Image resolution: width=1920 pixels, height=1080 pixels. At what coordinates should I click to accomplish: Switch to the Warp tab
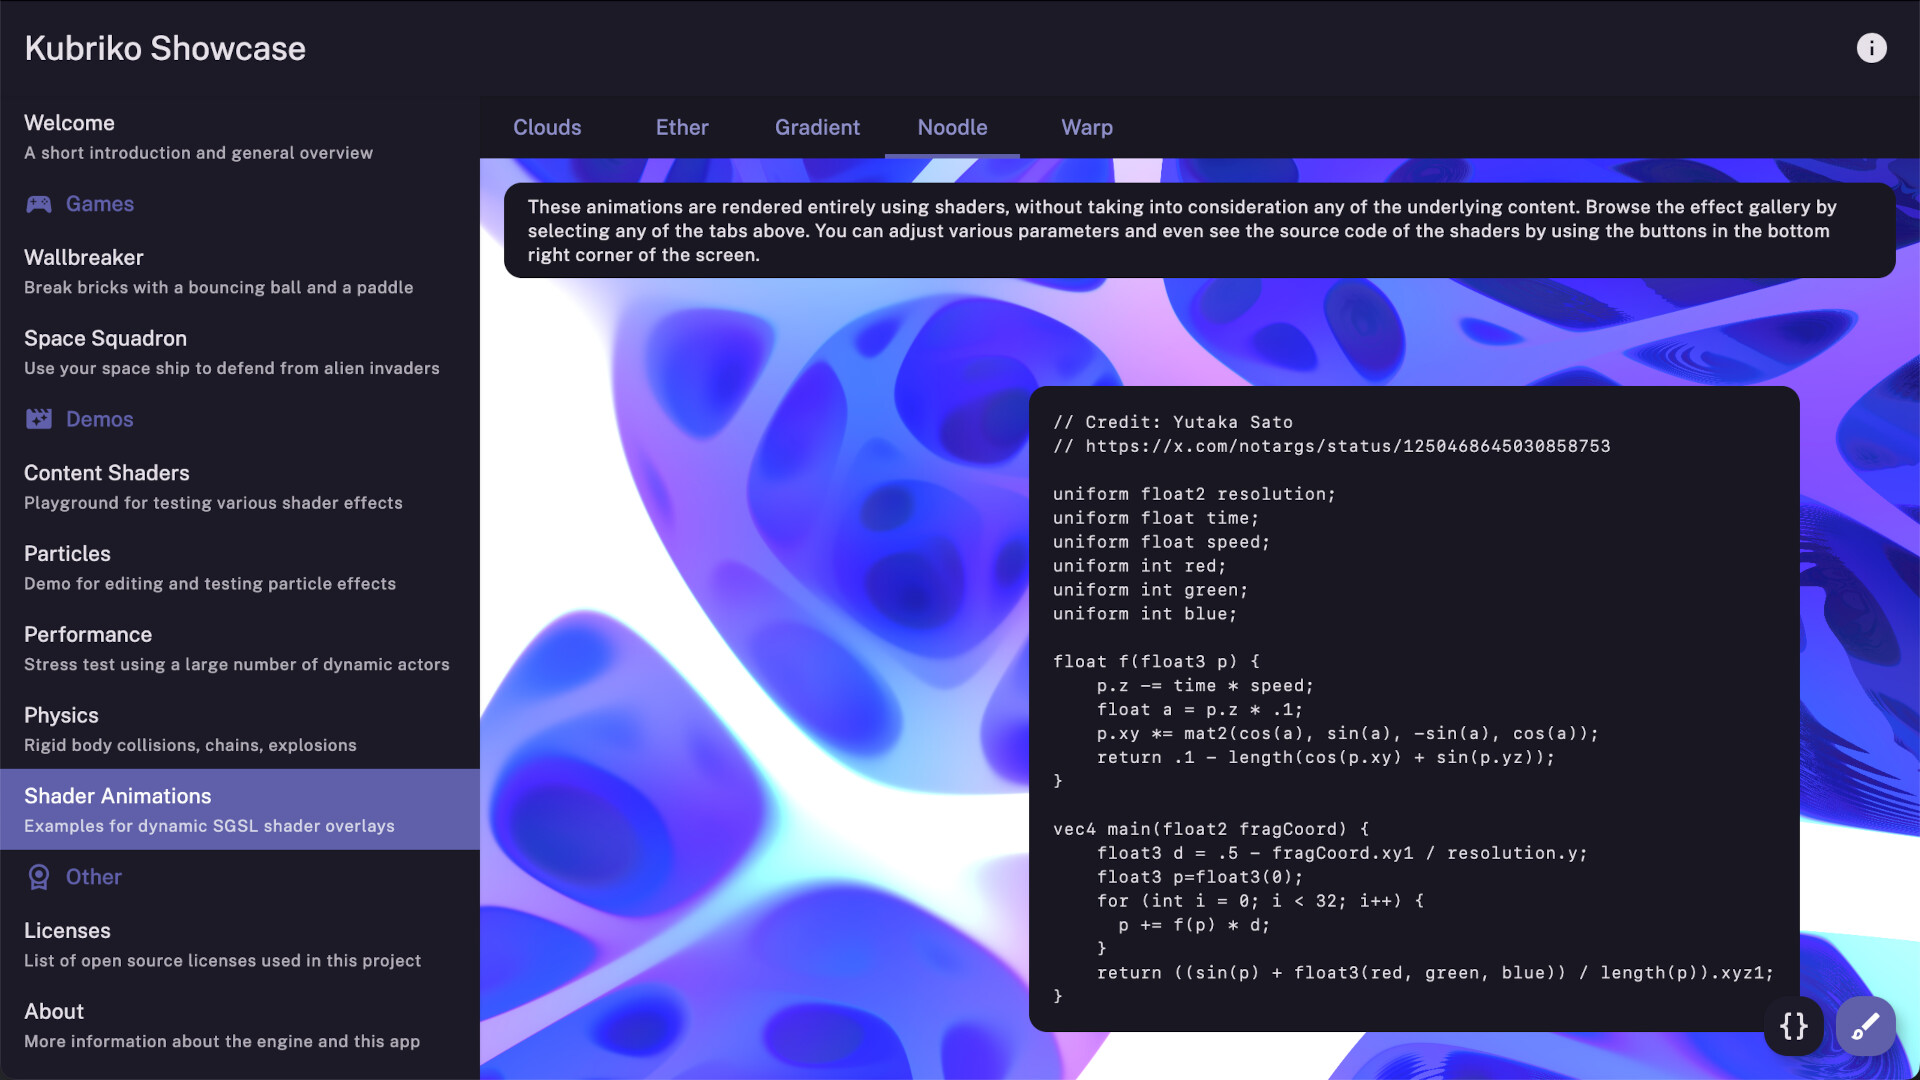click(1087, 127)
